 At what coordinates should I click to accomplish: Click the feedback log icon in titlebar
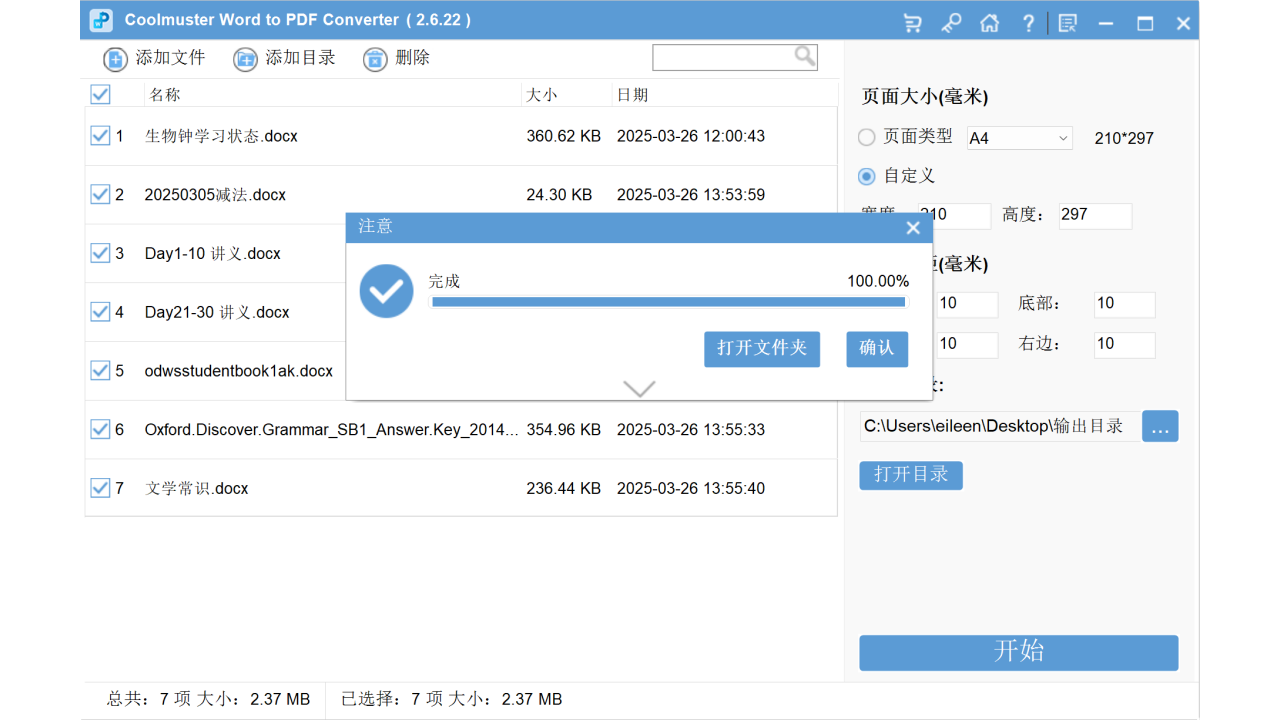pyautogui.click(x=1066, y=21)
